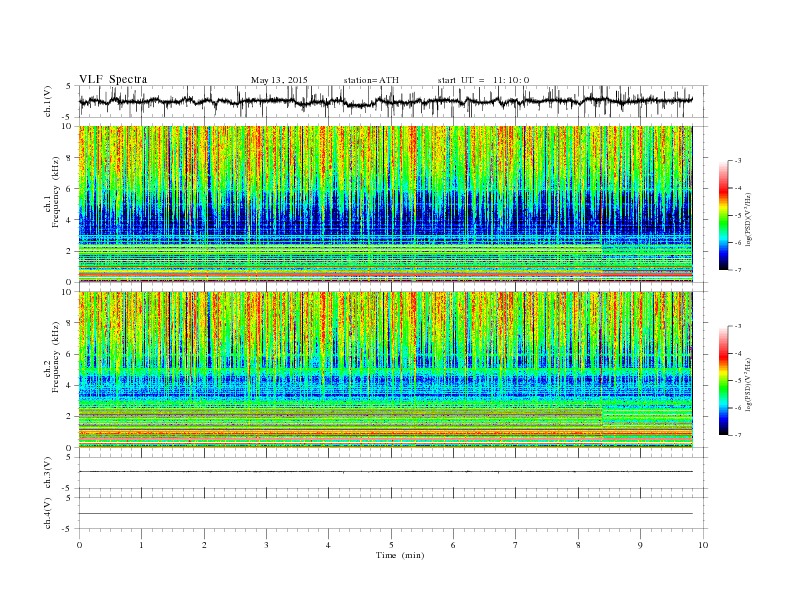
Task: Click the date "May 13, 2015"
Action: [x=279, y=80]
